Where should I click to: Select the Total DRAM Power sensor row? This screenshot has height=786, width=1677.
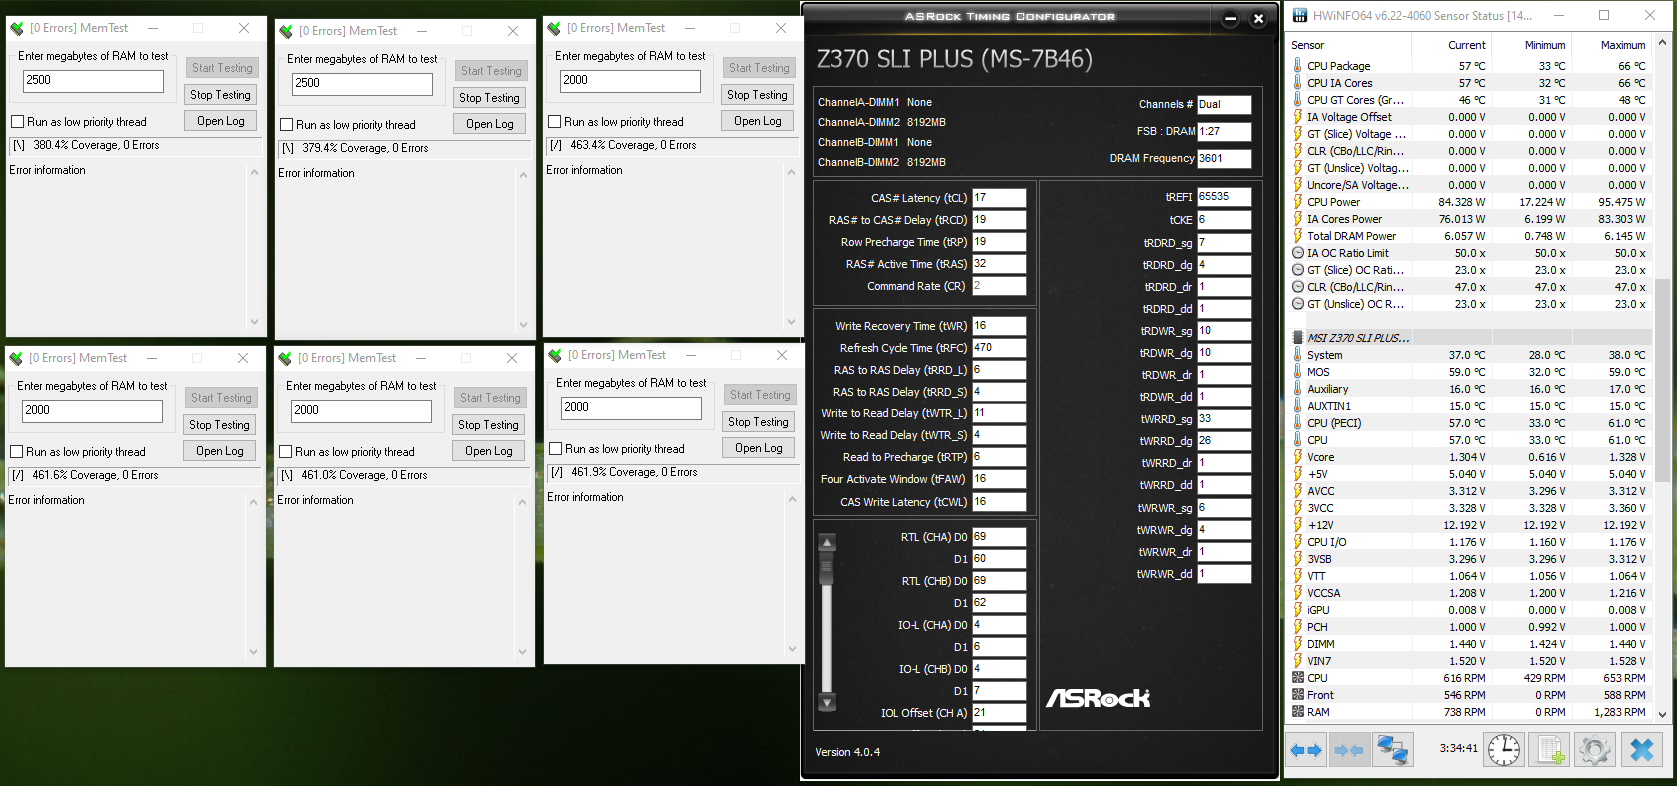1470,236
